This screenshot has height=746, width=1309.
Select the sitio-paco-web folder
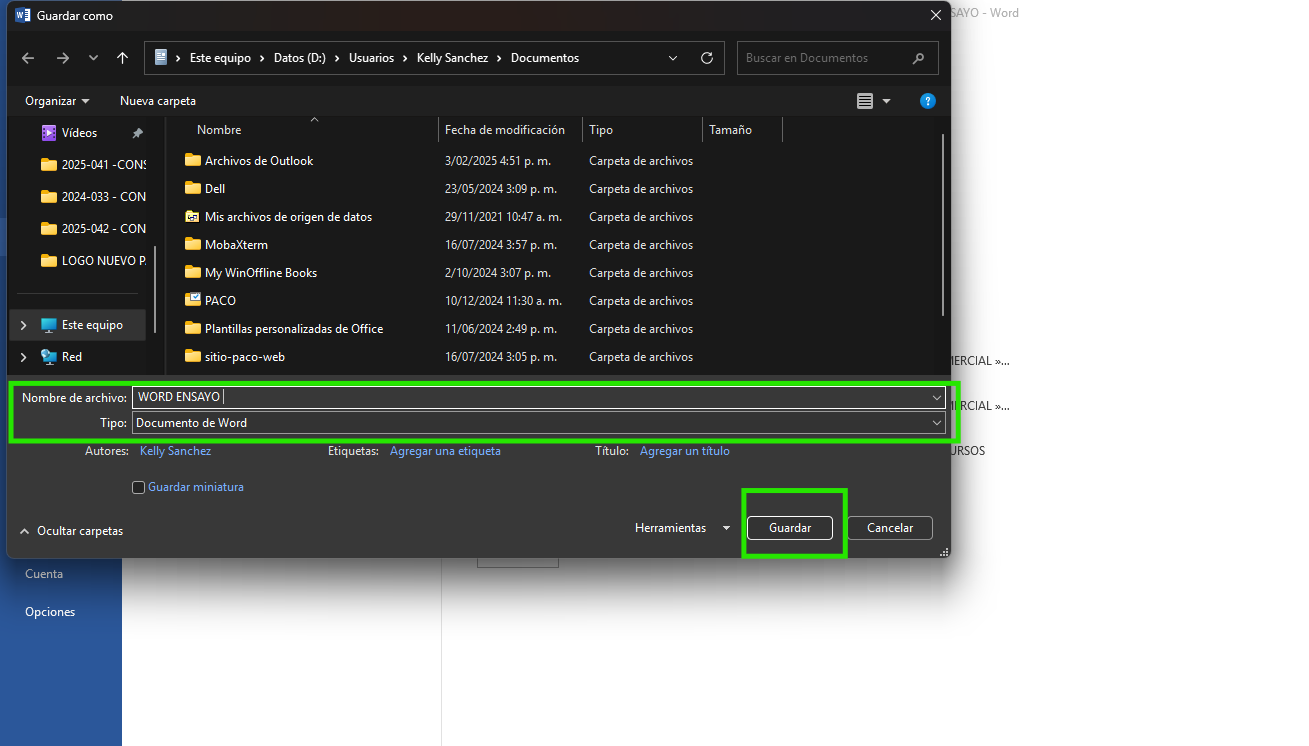click(245, 357)
